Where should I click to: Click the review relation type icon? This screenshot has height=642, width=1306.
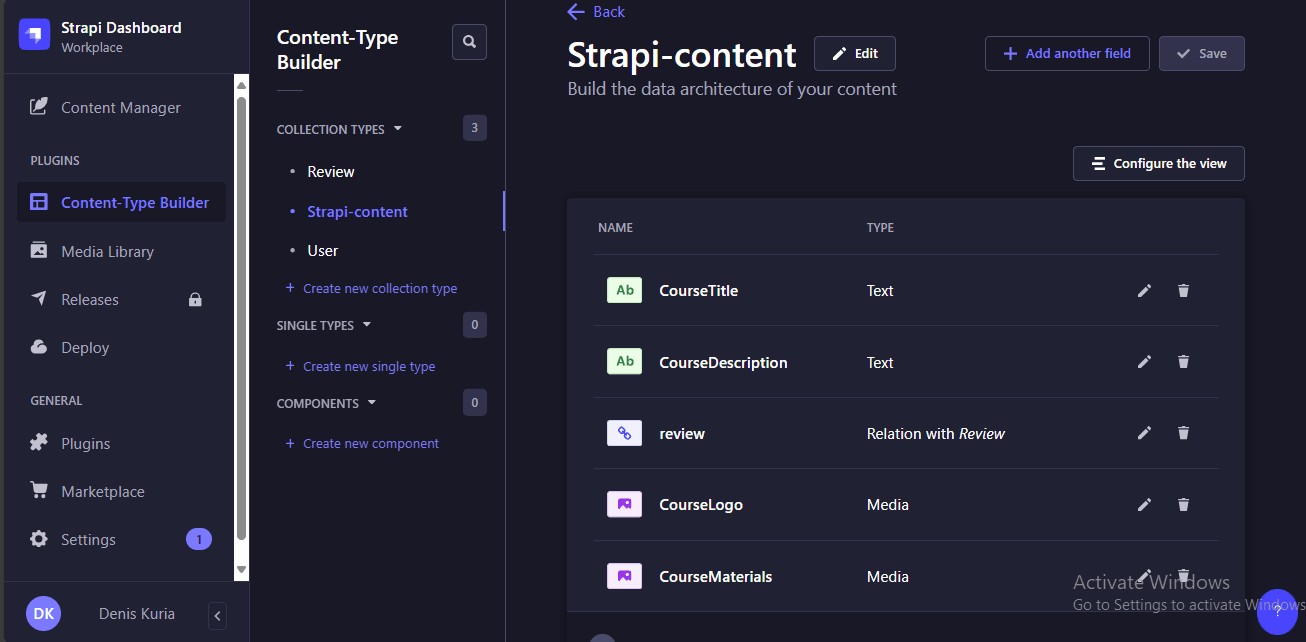[x=624, y=433]
